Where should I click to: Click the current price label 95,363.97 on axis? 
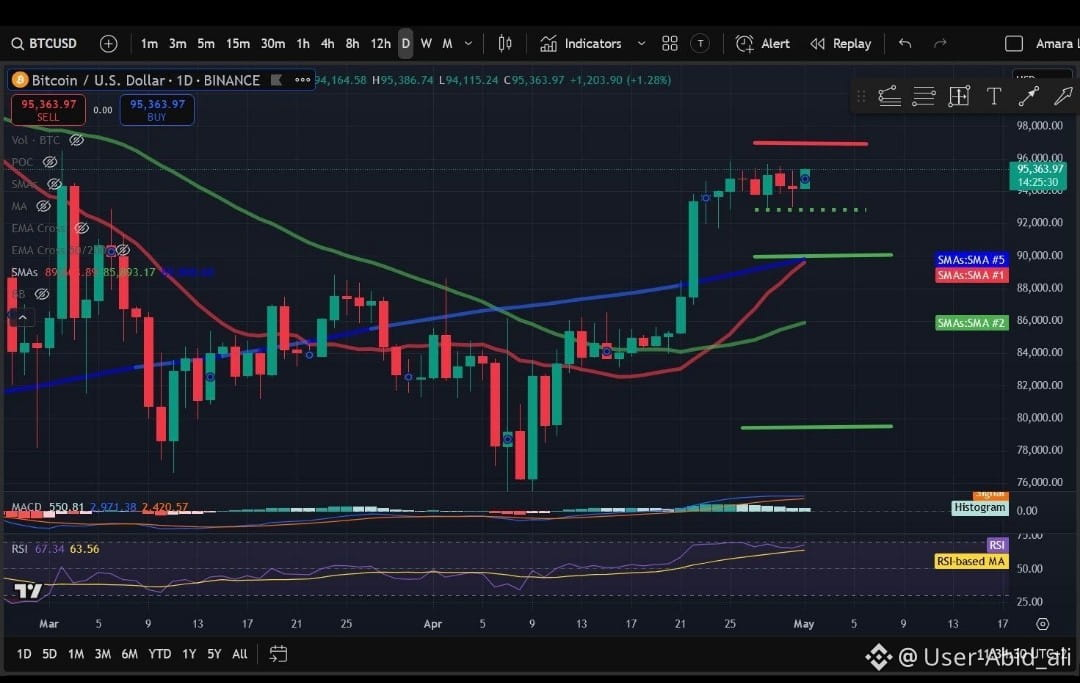click(x=1037, y=176)
